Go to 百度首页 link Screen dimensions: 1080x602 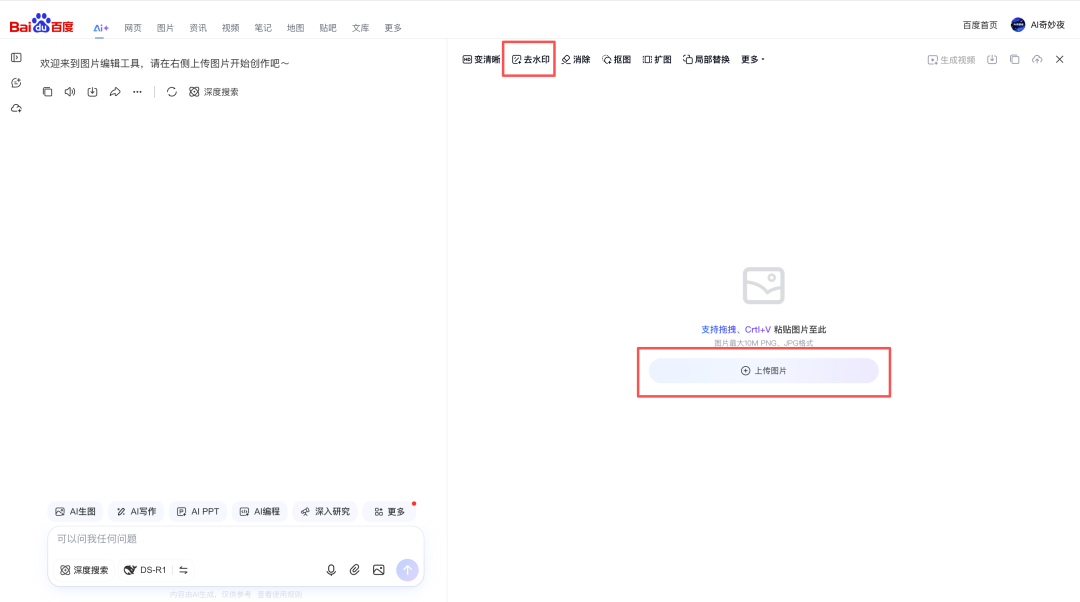pos(979,25)
